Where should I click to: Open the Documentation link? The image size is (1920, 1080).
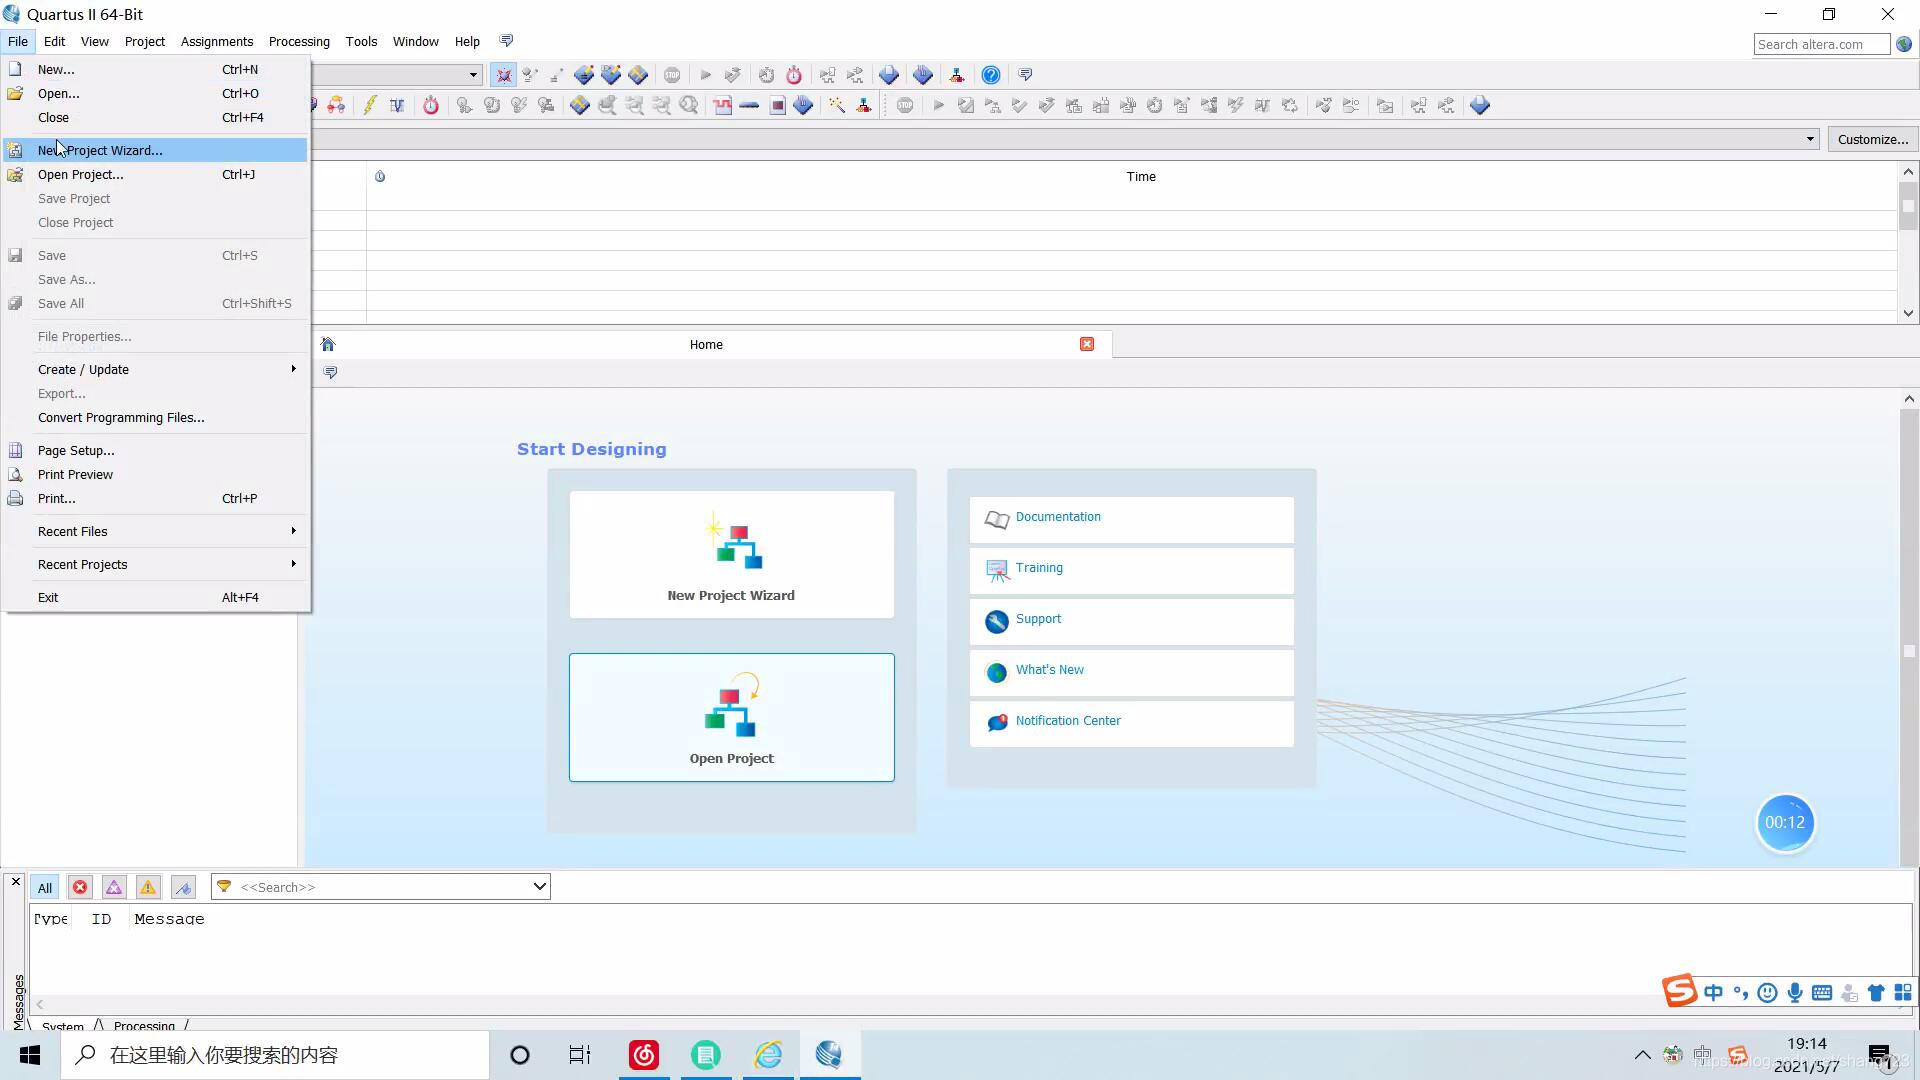[1058, 518]
